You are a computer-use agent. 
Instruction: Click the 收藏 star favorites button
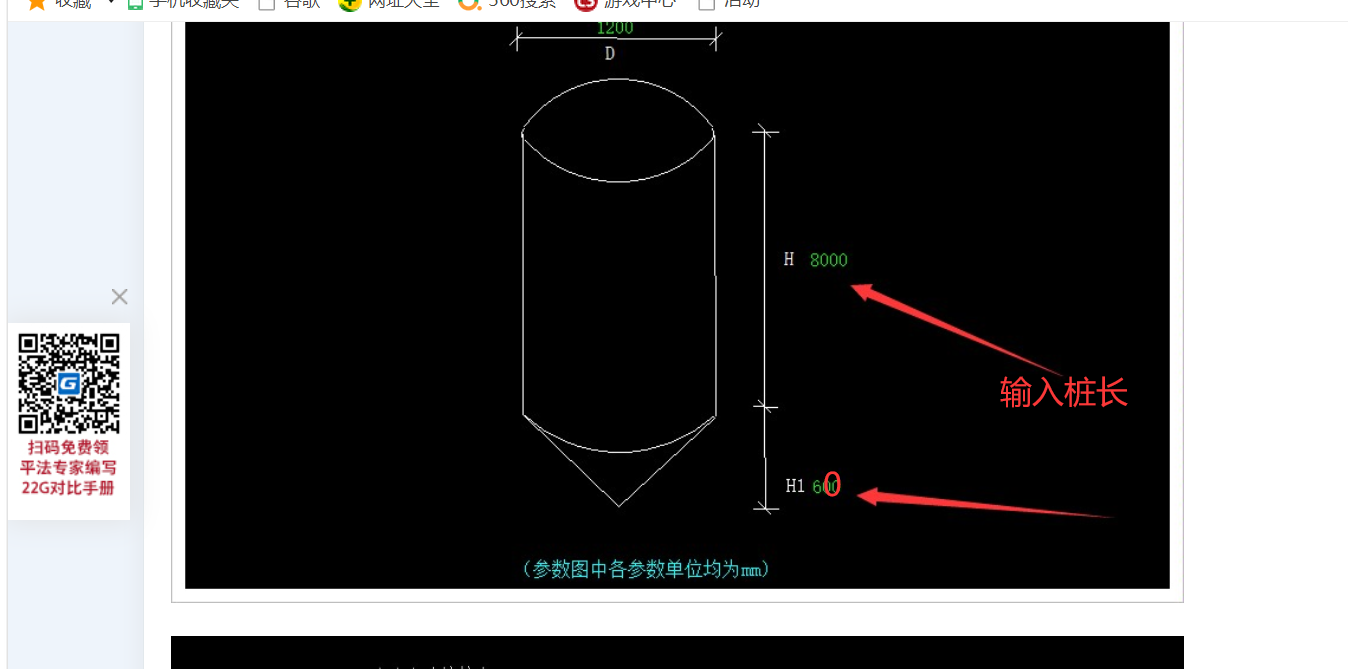click(58, 2)
